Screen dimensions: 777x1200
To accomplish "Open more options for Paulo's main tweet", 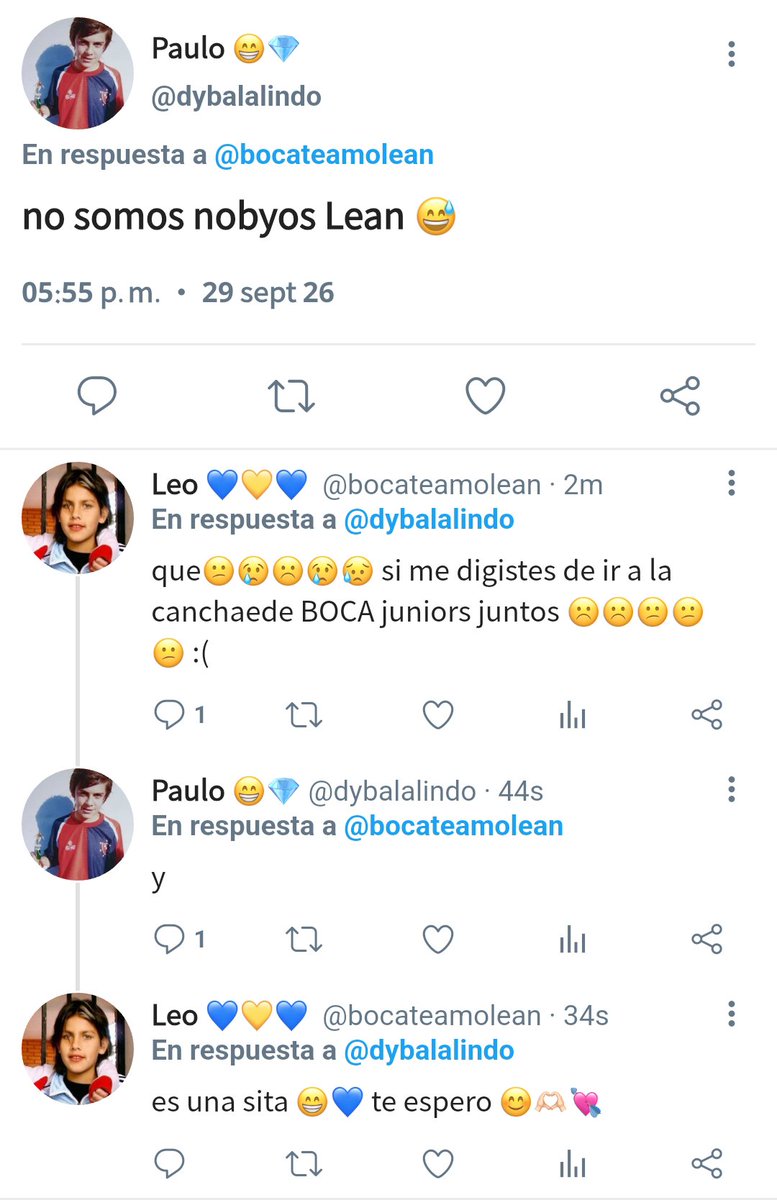I will 732,53.
